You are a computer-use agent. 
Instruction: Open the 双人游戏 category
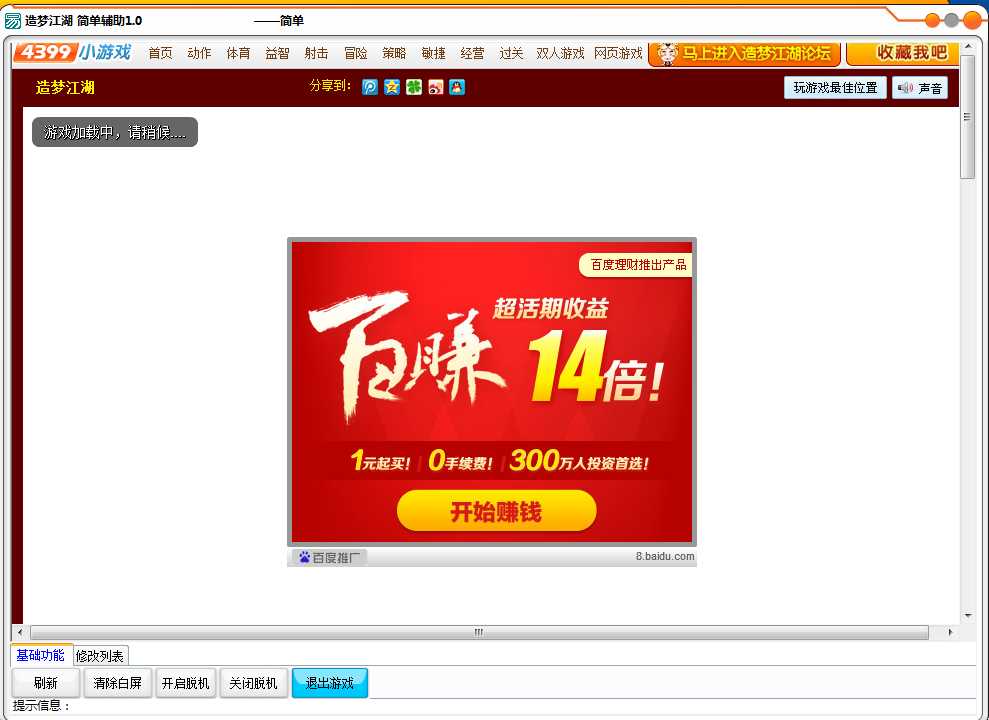click(560, 54)
